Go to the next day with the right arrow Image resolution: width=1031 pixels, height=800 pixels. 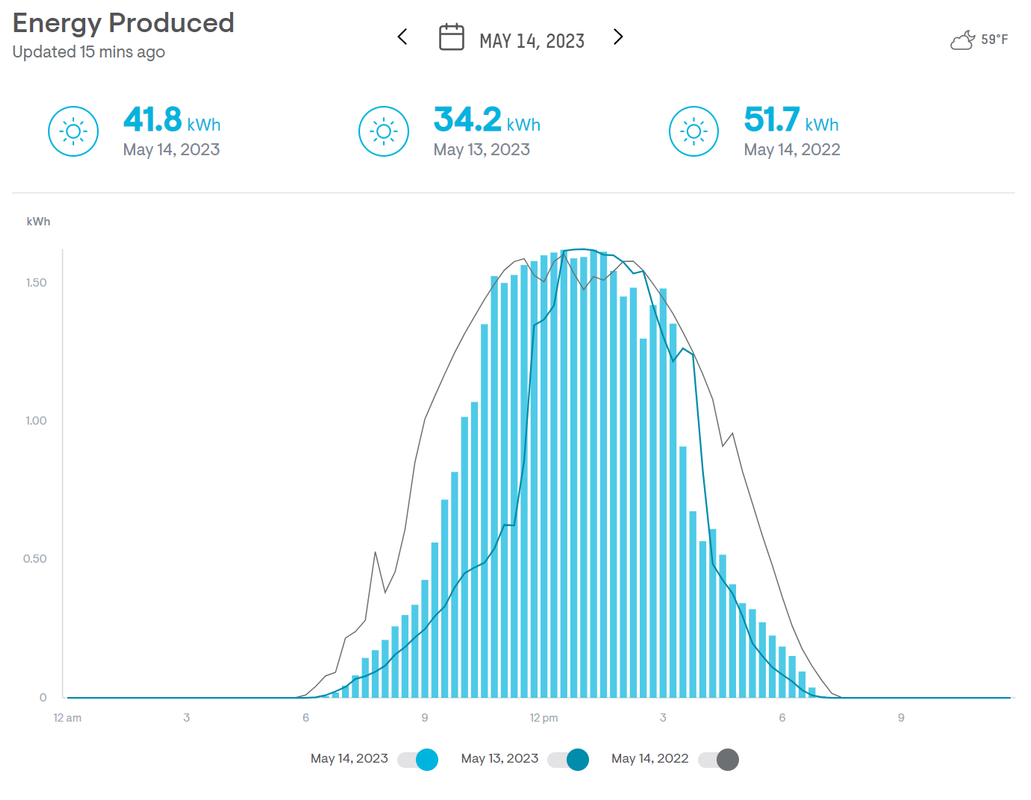618,37
